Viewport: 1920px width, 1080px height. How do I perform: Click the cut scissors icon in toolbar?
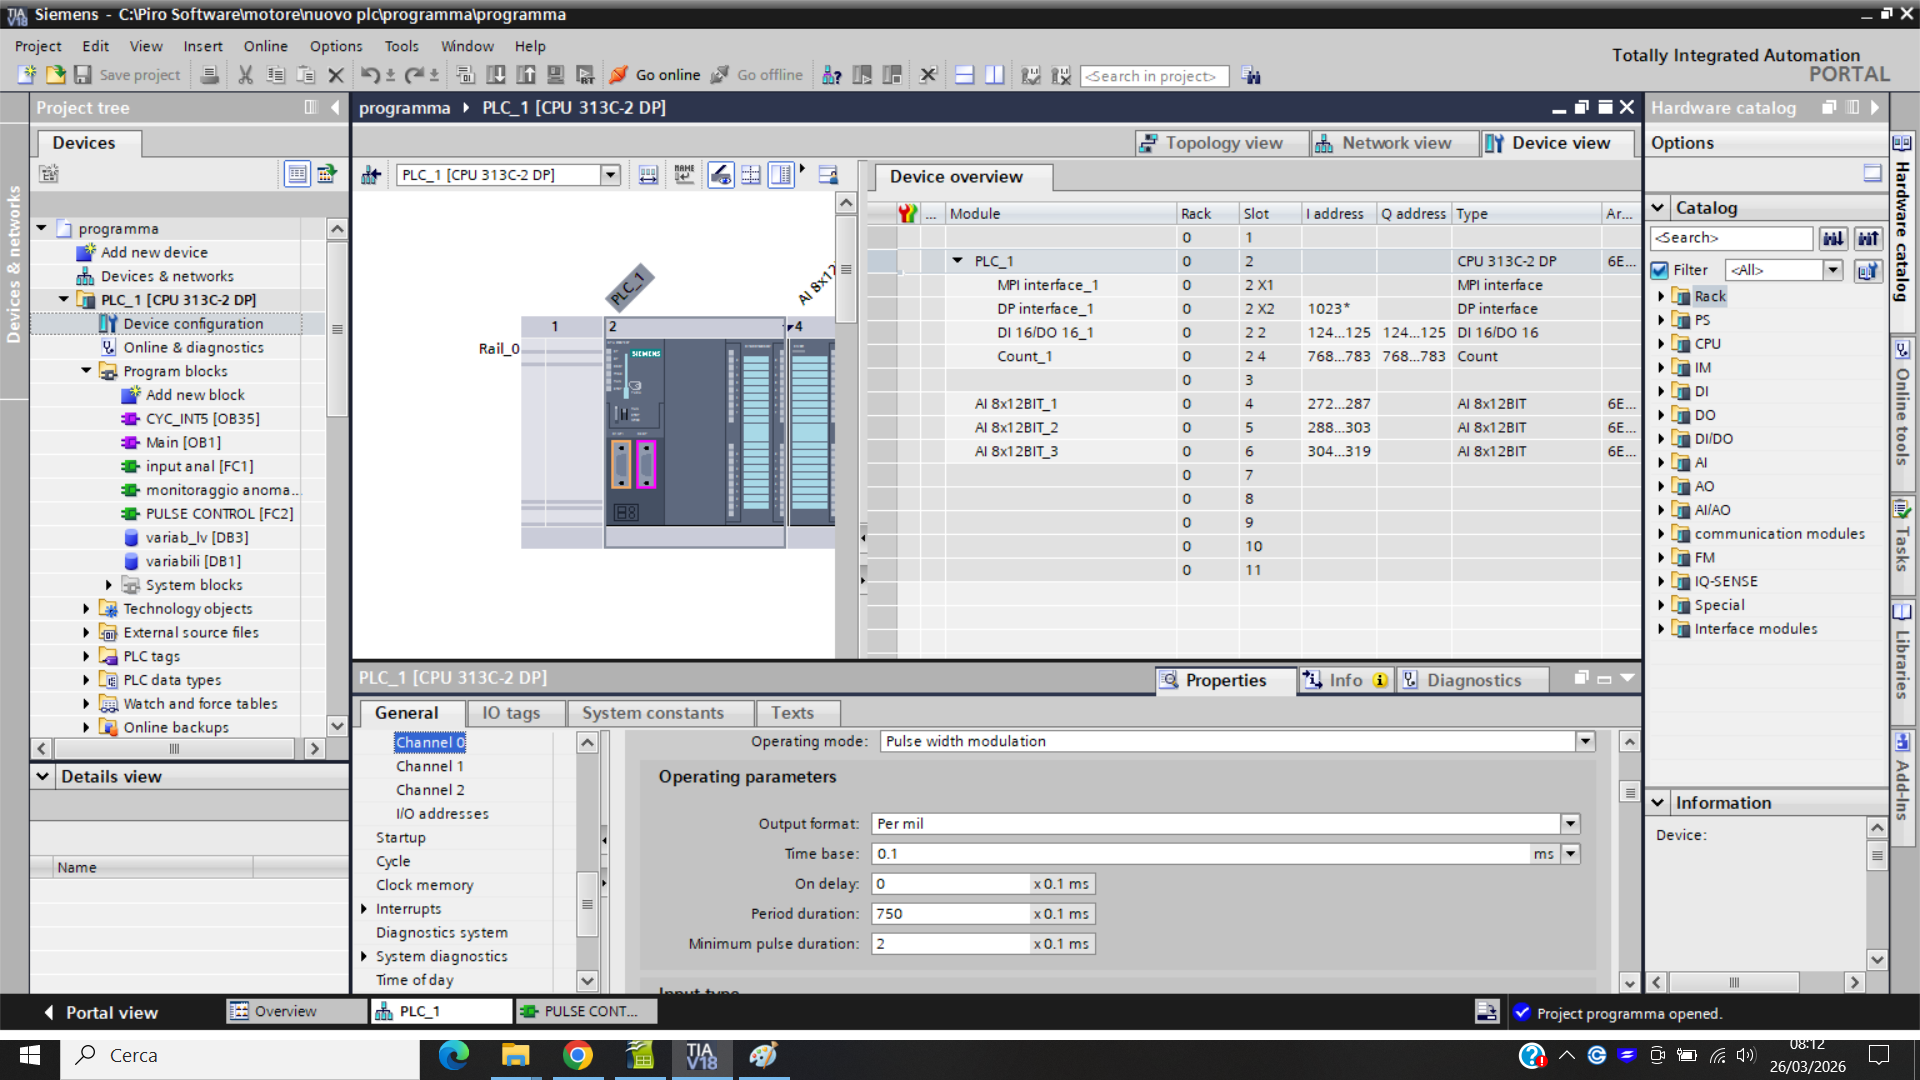(245, 75)
